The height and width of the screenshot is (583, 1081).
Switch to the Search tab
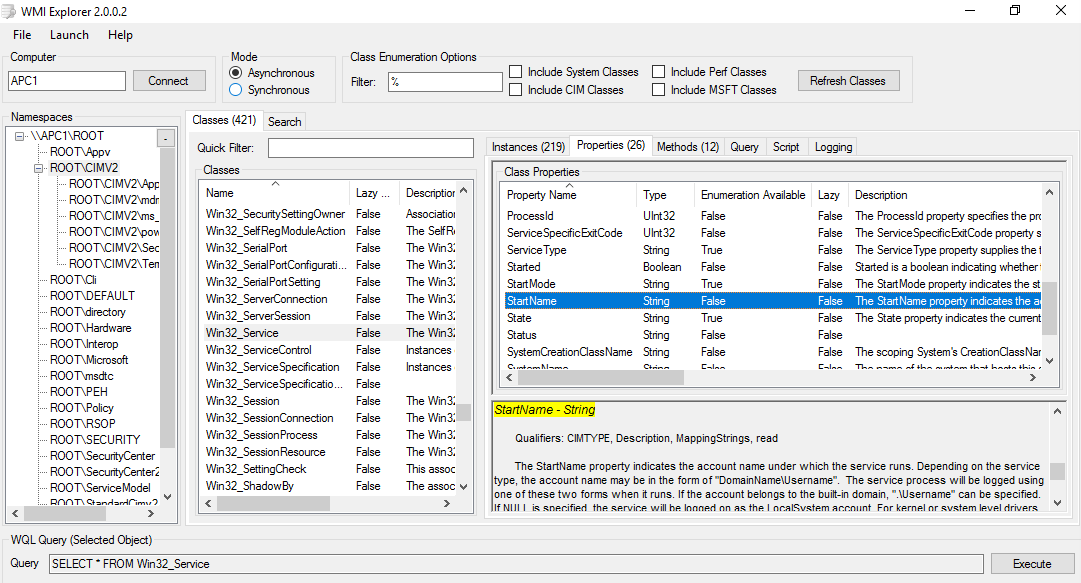pos(285,122)
